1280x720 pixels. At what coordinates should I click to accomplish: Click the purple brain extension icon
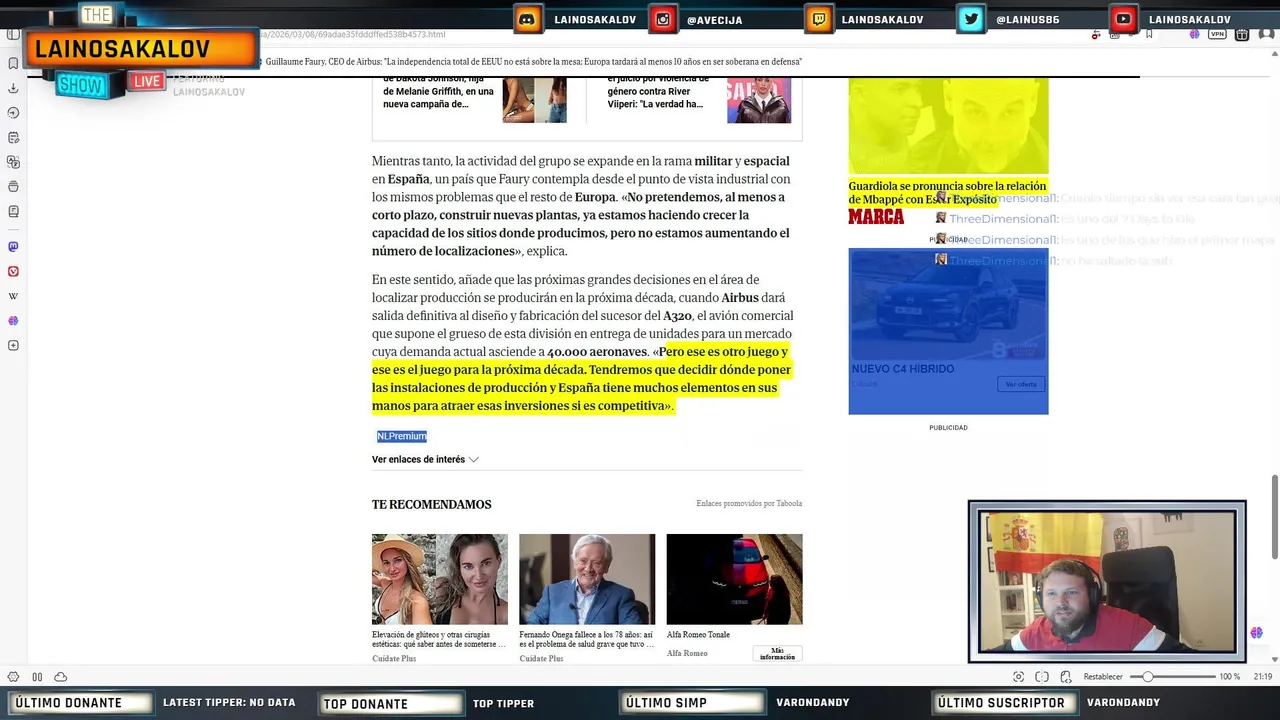(x=1194, y=34)
